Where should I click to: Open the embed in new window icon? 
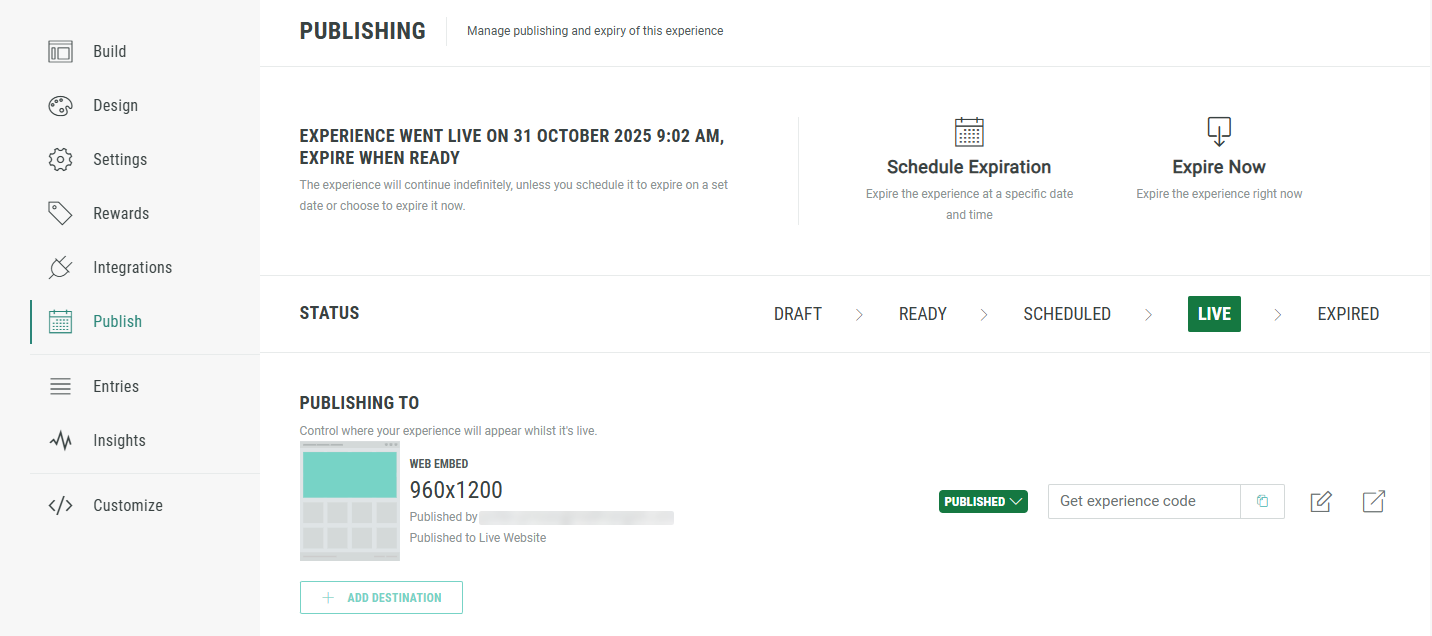pyautogui.click(x=1374, y=502)
